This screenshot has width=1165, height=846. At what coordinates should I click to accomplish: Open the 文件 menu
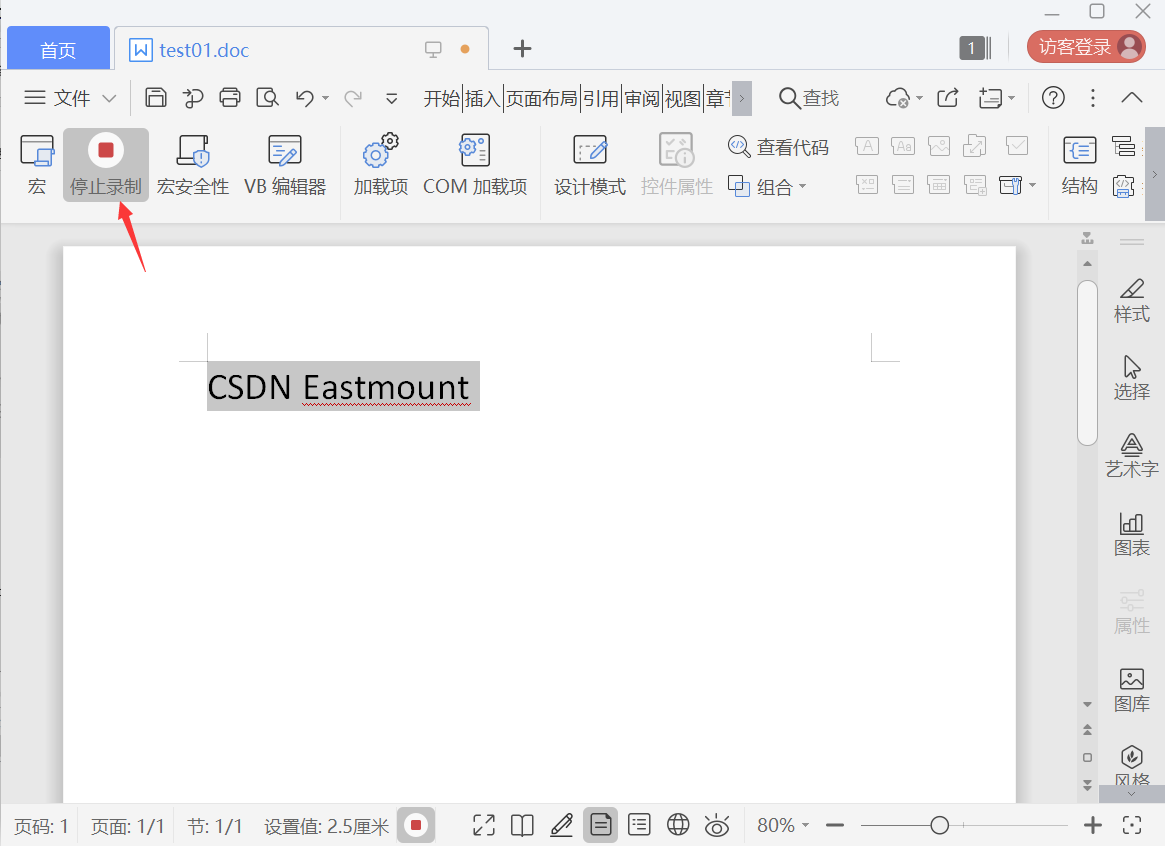click(x=57, y=97)
